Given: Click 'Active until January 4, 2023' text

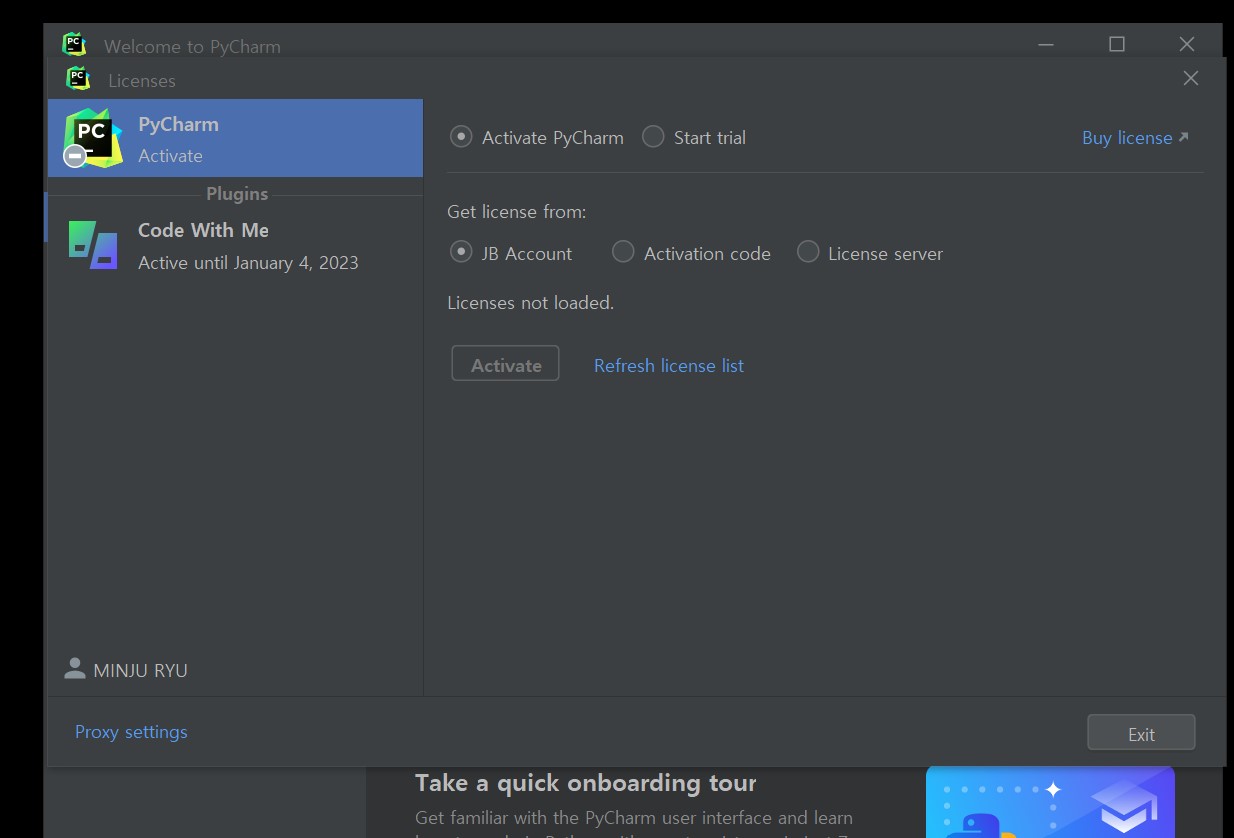Looking at the screenshot, I should tap(248, 263).
